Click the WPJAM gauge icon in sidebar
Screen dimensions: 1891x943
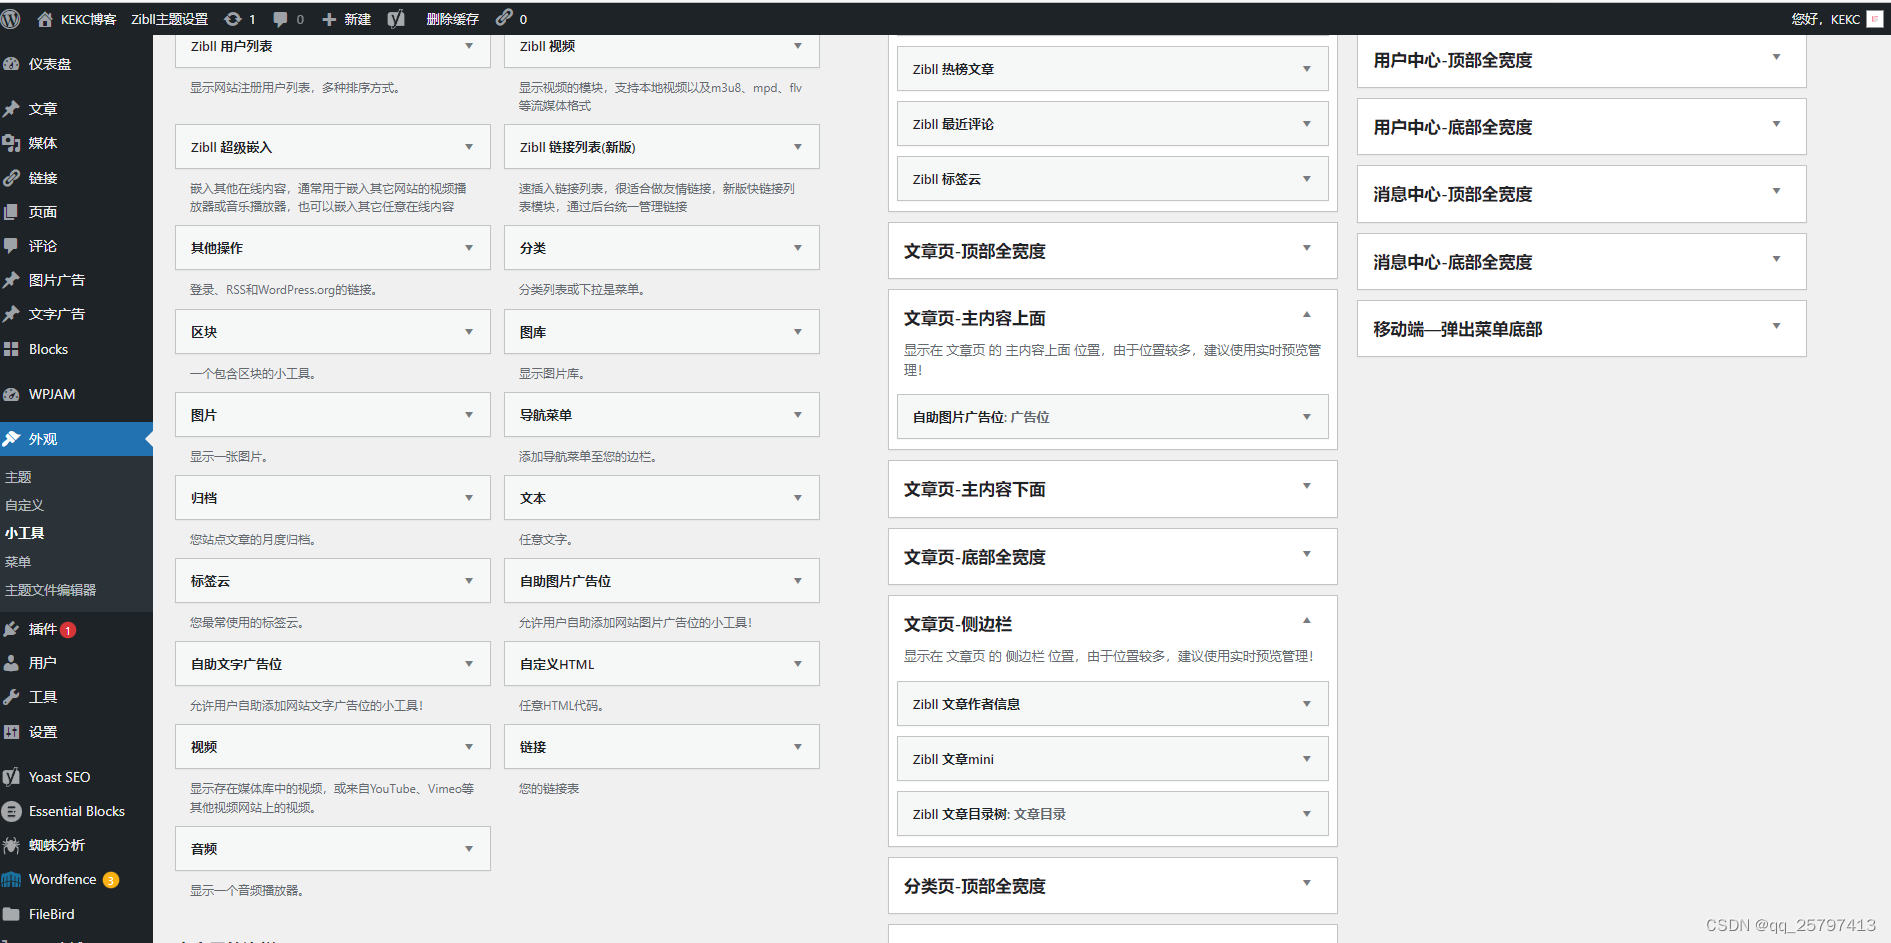[11, 394]
